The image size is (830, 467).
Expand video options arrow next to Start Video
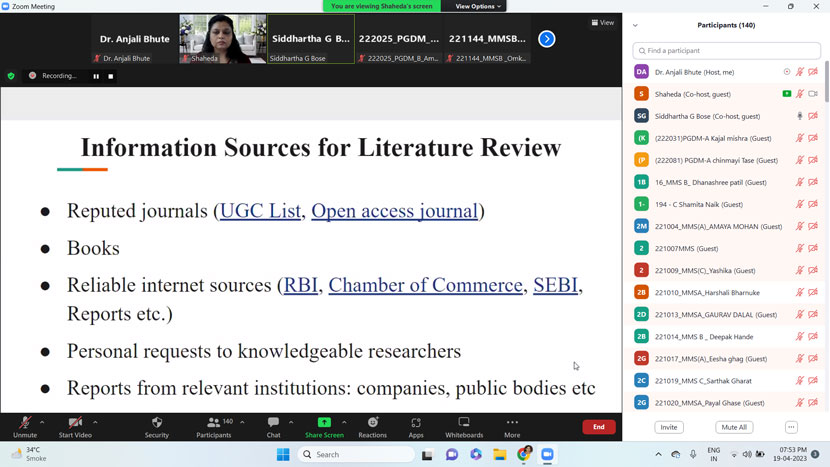[95, 423]
